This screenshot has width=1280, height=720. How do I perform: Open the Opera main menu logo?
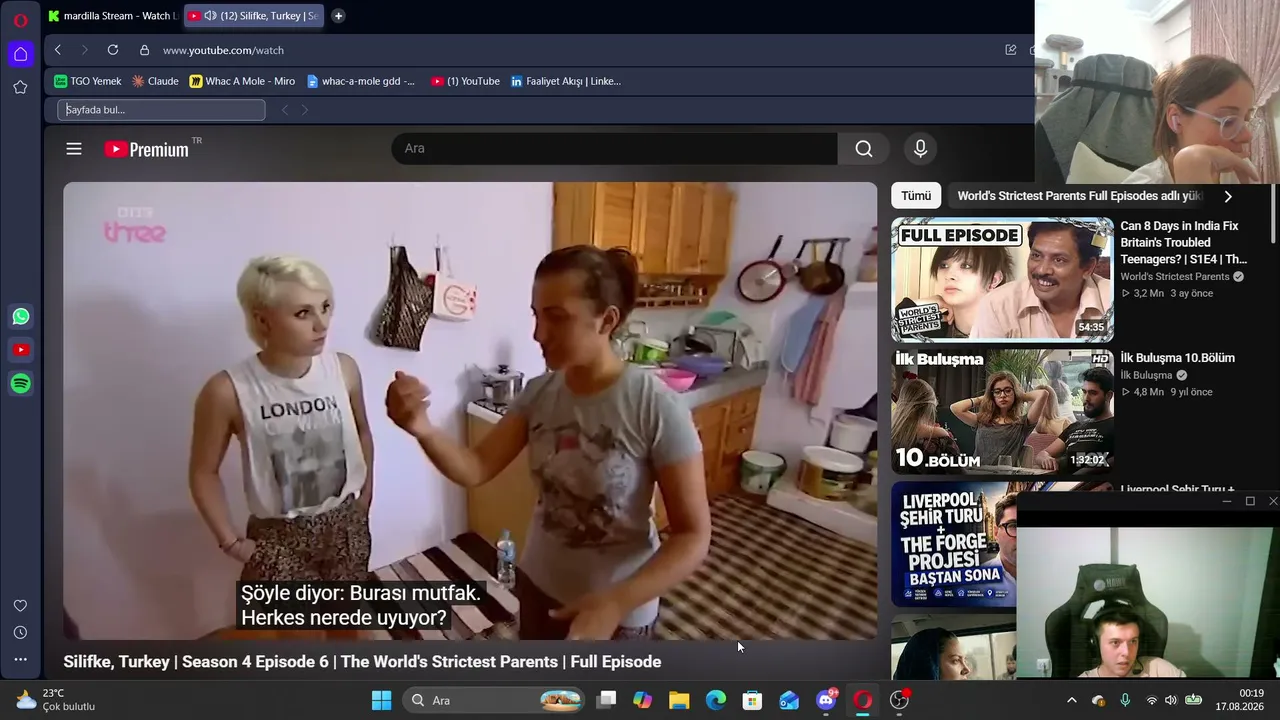click(20, 20)
